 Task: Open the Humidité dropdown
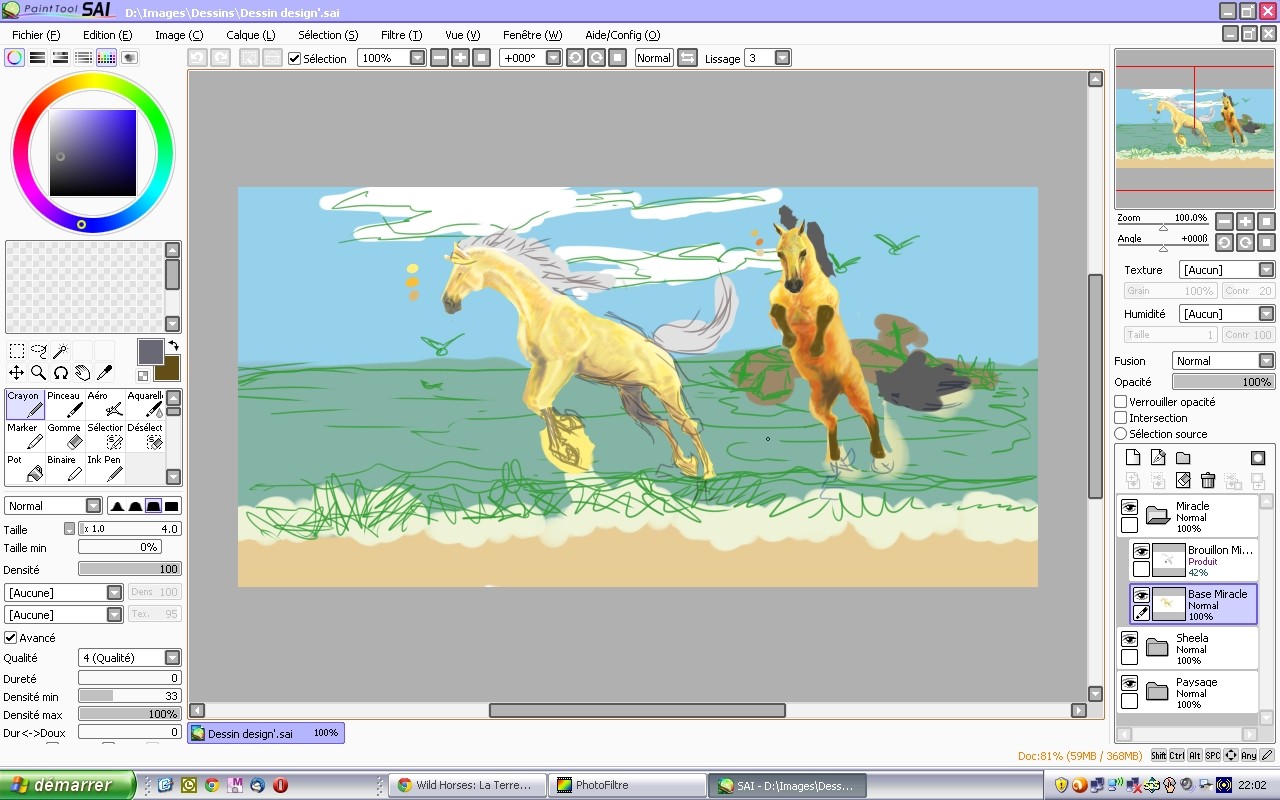pos(1266,314)
